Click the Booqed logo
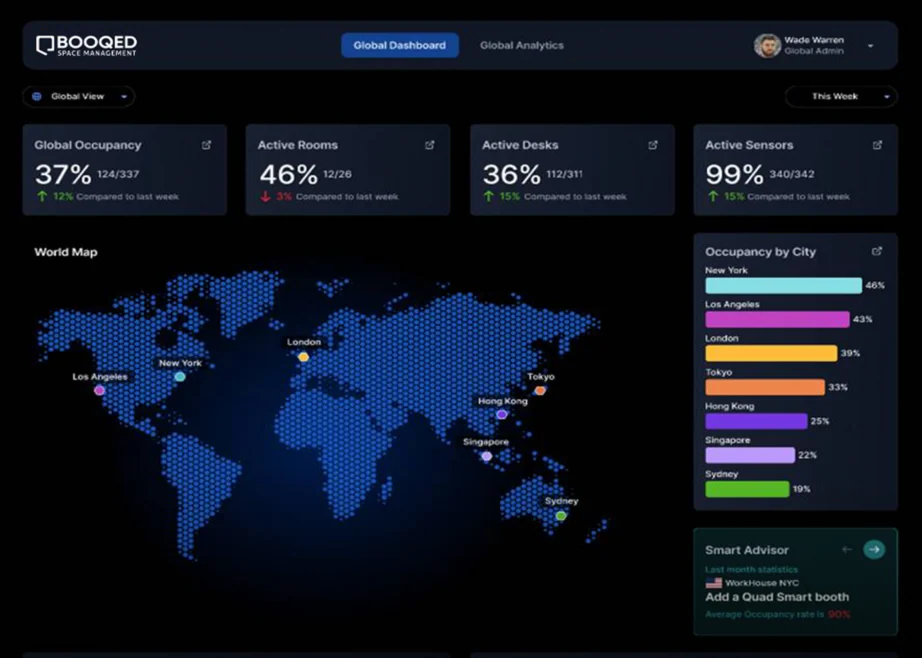The height and width of the screenshot is (658, 922). tap(86, 45)
